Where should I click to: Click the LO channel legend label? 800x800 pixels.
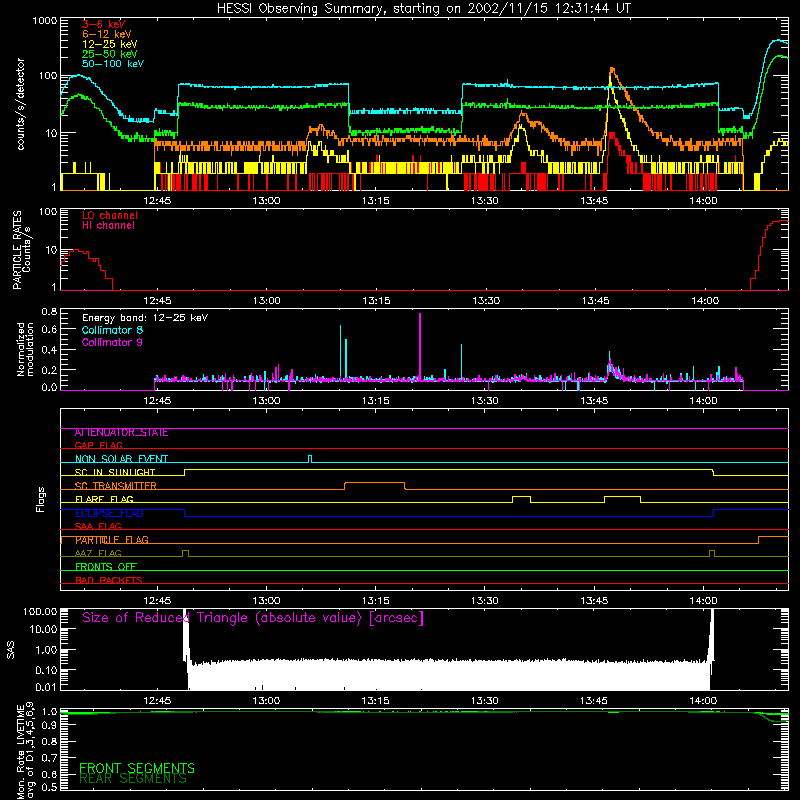(x=110, y=215)
